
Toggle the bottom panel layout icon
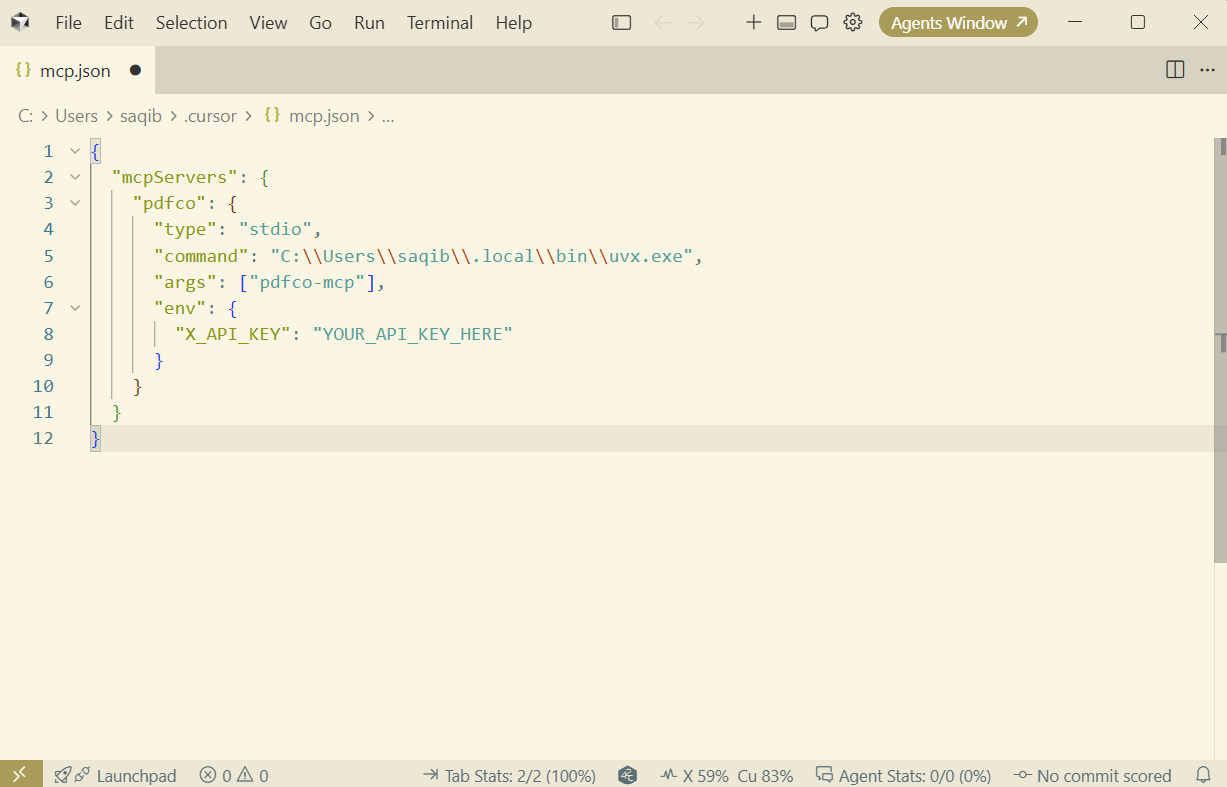click(787, 22)
